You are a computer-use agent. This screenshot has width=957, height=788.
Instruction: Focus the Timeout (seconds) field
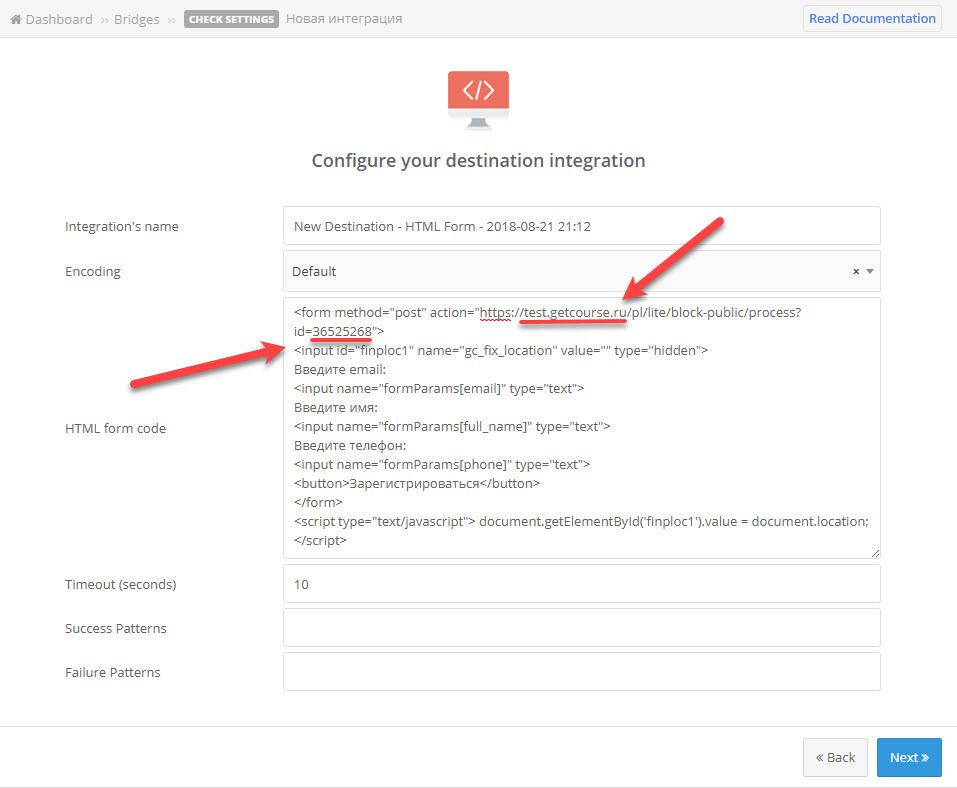pyautogui.click(x=582, y=584)
